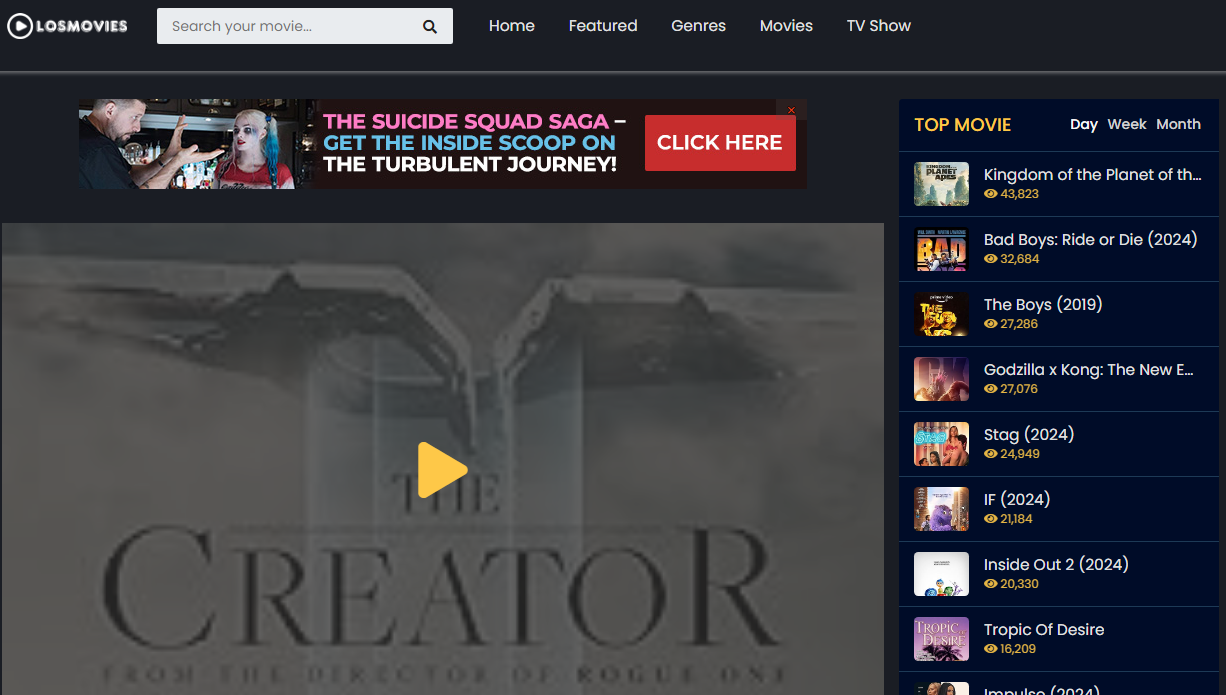Click the Stag poster thumbnail
Image resolution: width=1226 pixels, height=695 pixels.
941,444
